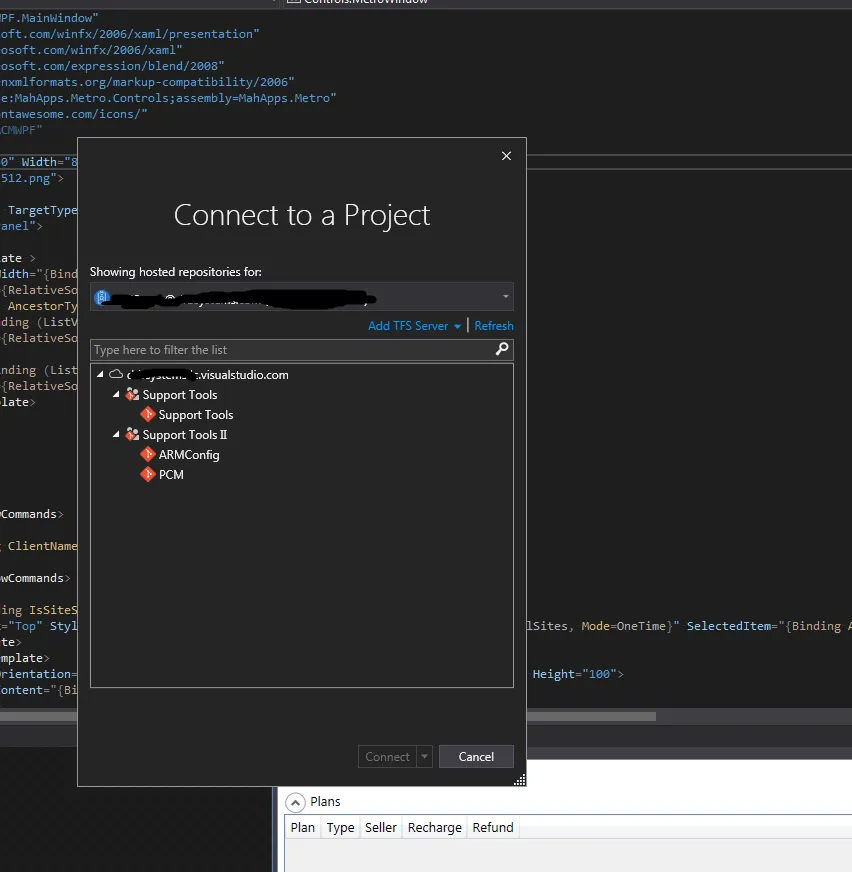Select the Support Tools II project
Image resolution: width=852 pixels, height=872 pixels.
[x=185, y=435]
